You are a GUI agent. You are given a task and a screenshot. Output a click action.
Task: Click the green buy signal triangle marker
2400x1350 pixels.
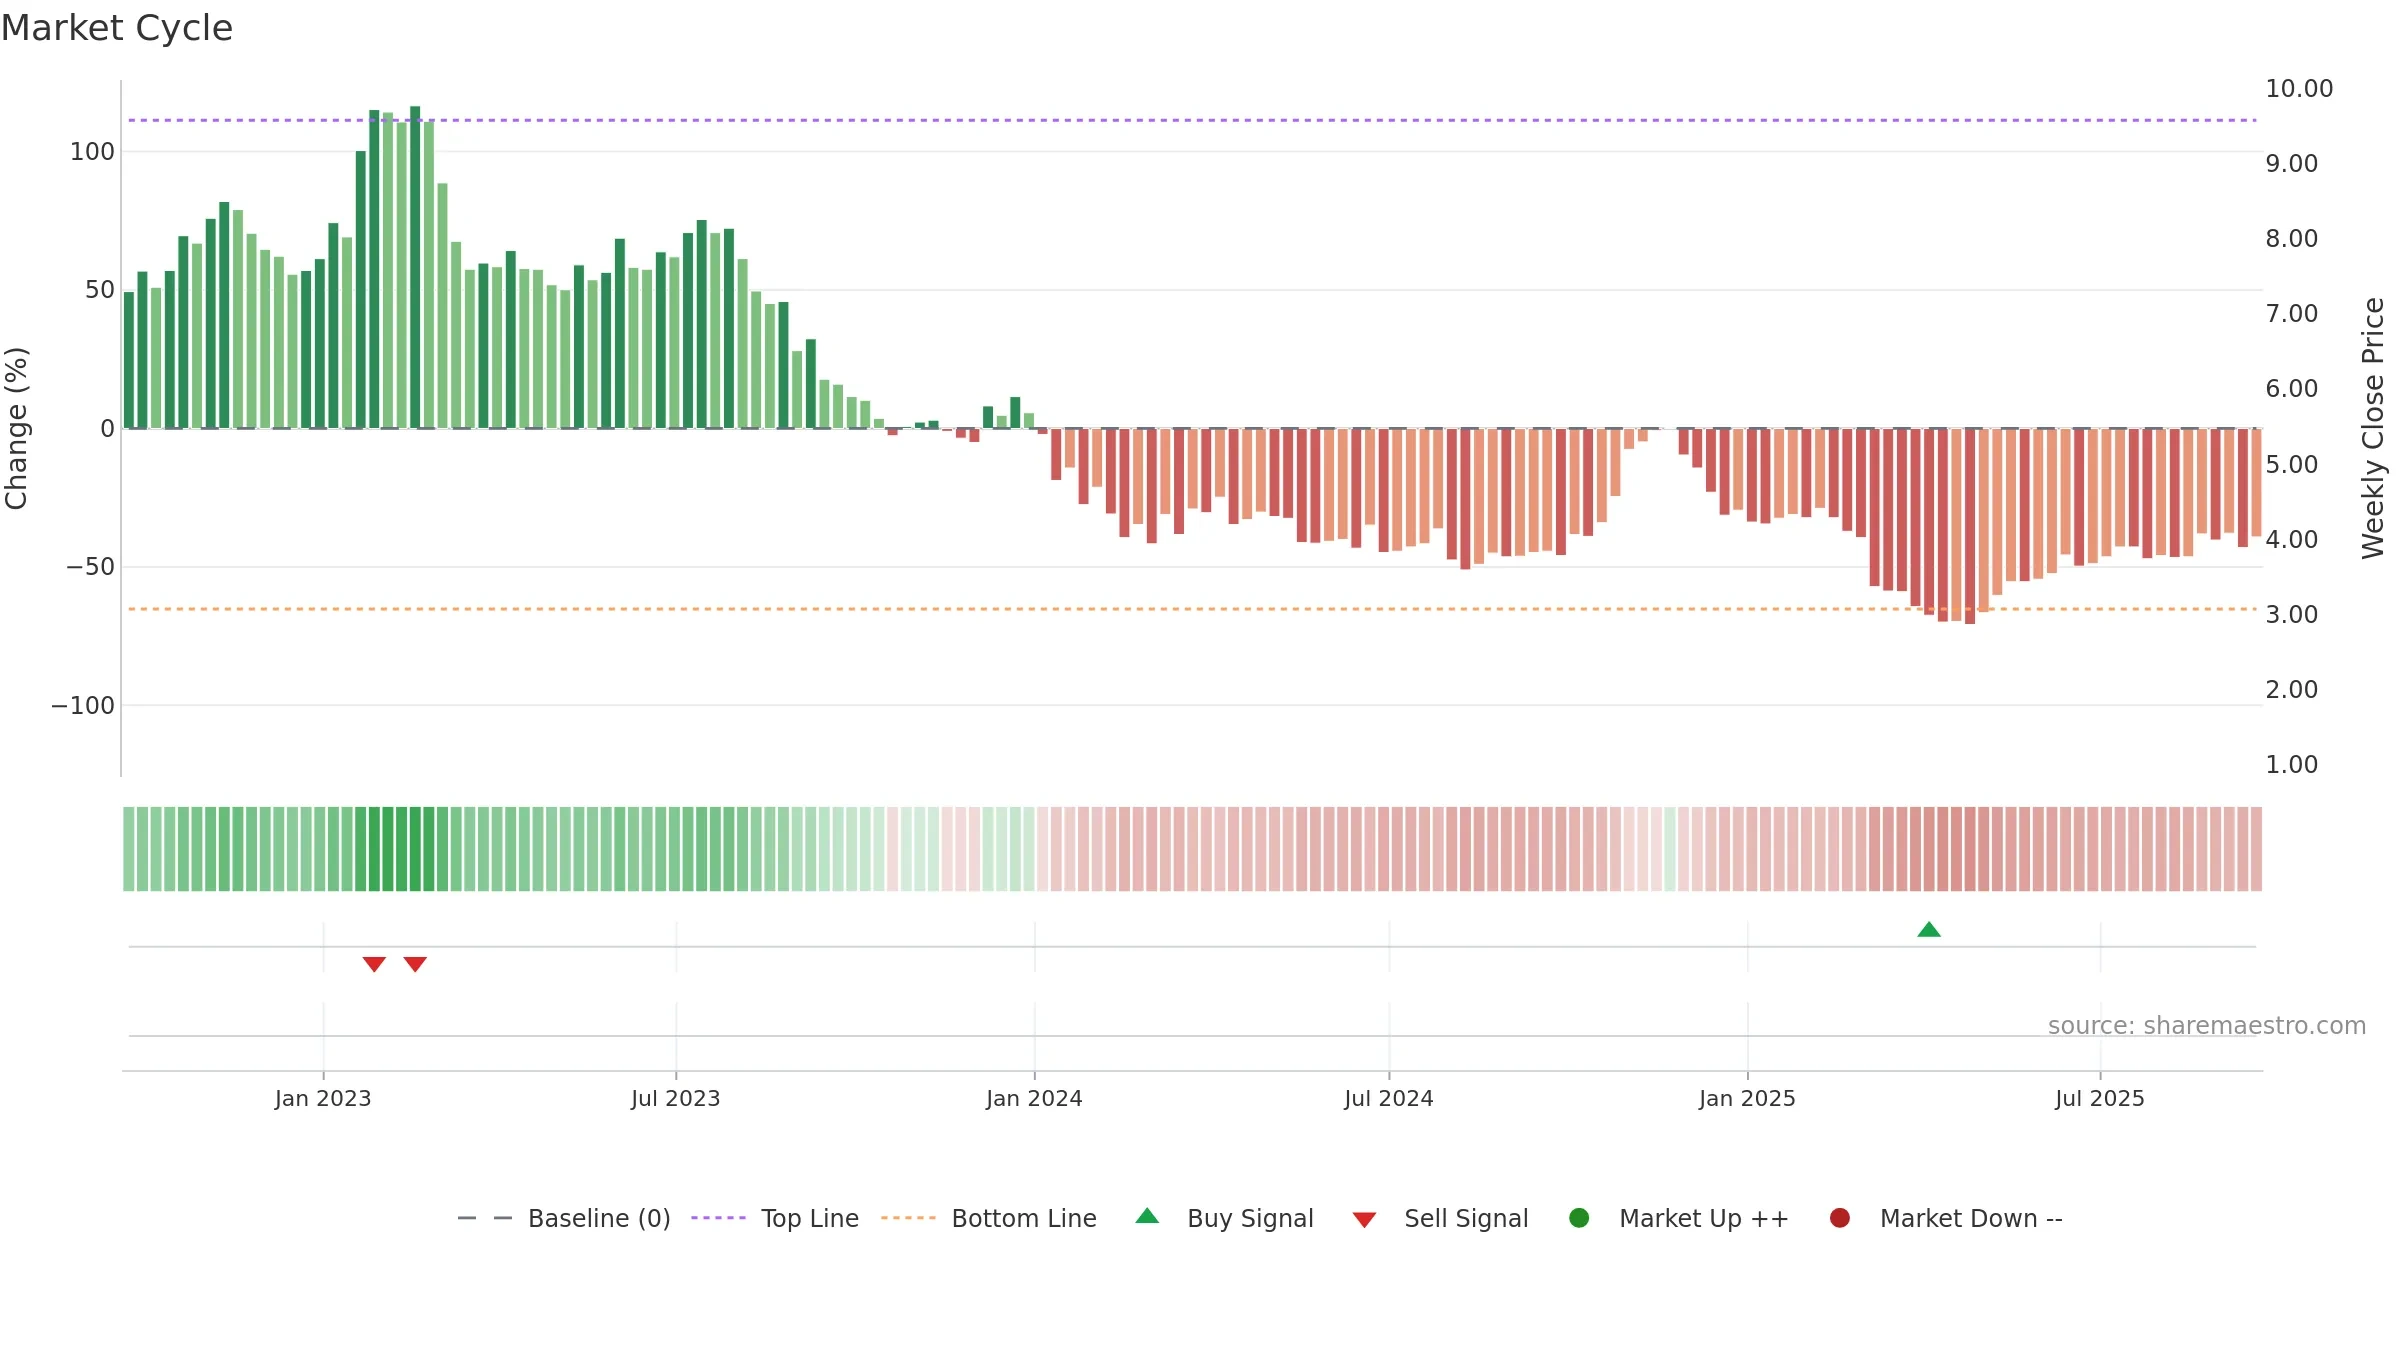tap(1929, 930)
